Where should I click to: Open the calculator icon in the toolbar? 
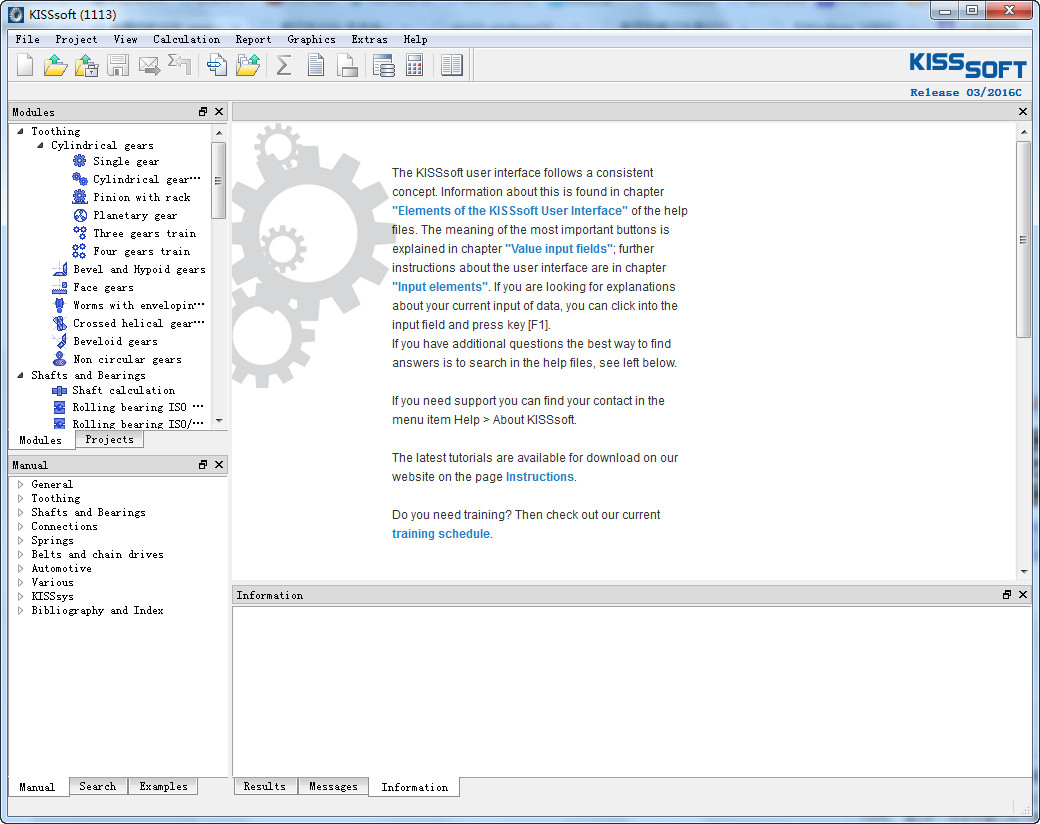pos(415,65)
